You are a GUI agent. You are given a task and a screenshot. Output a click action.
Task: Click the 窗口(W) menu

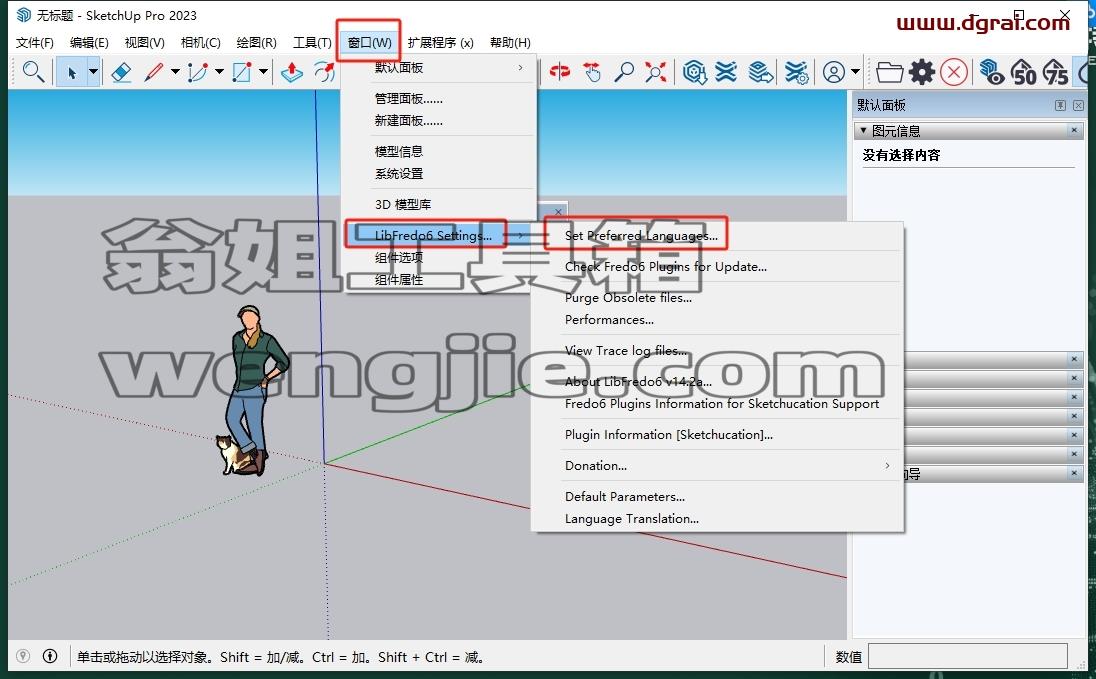point(369,43)
